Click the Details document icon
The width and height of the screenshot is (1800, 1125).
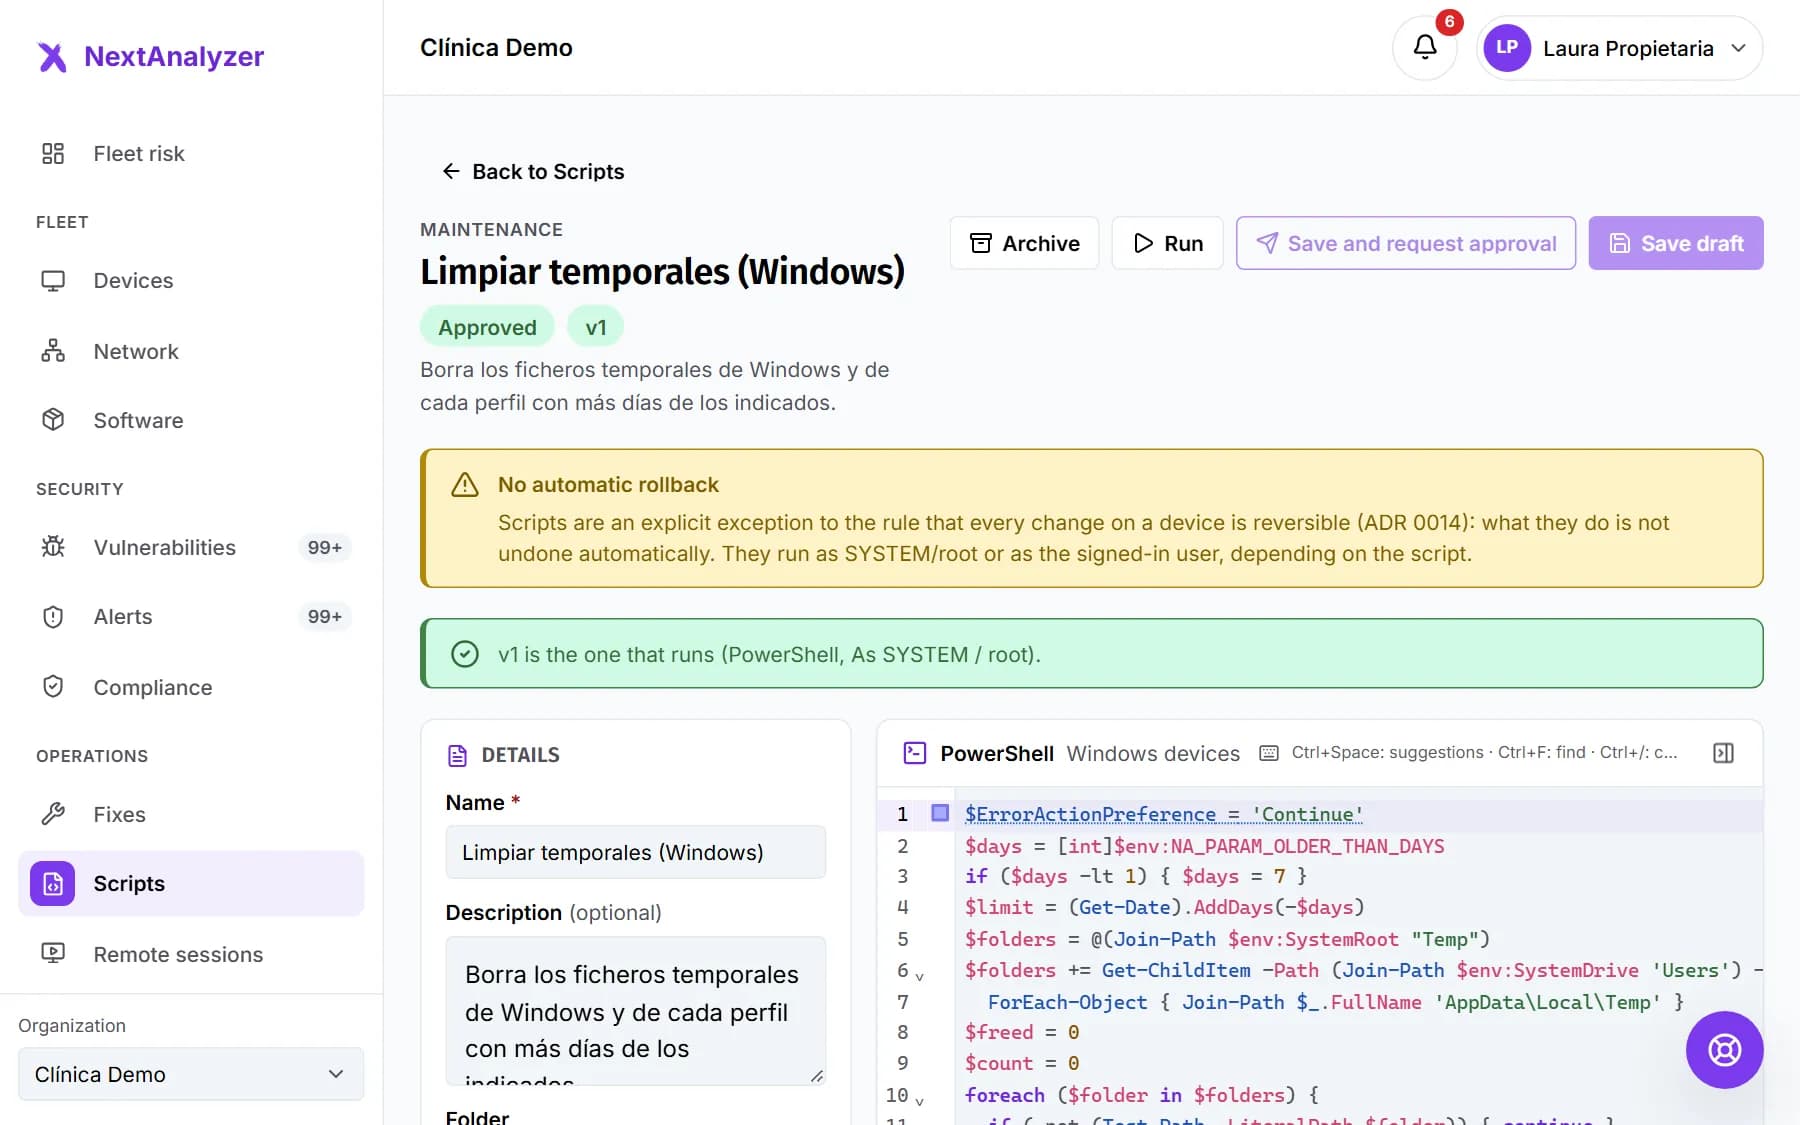[x=457, y=755]
